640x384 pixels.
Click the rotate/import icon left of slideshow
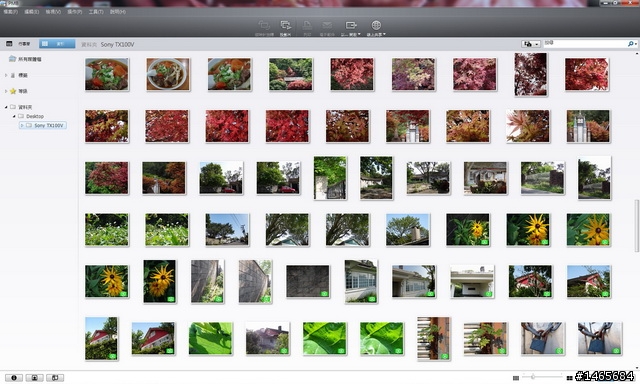[264, 25]
